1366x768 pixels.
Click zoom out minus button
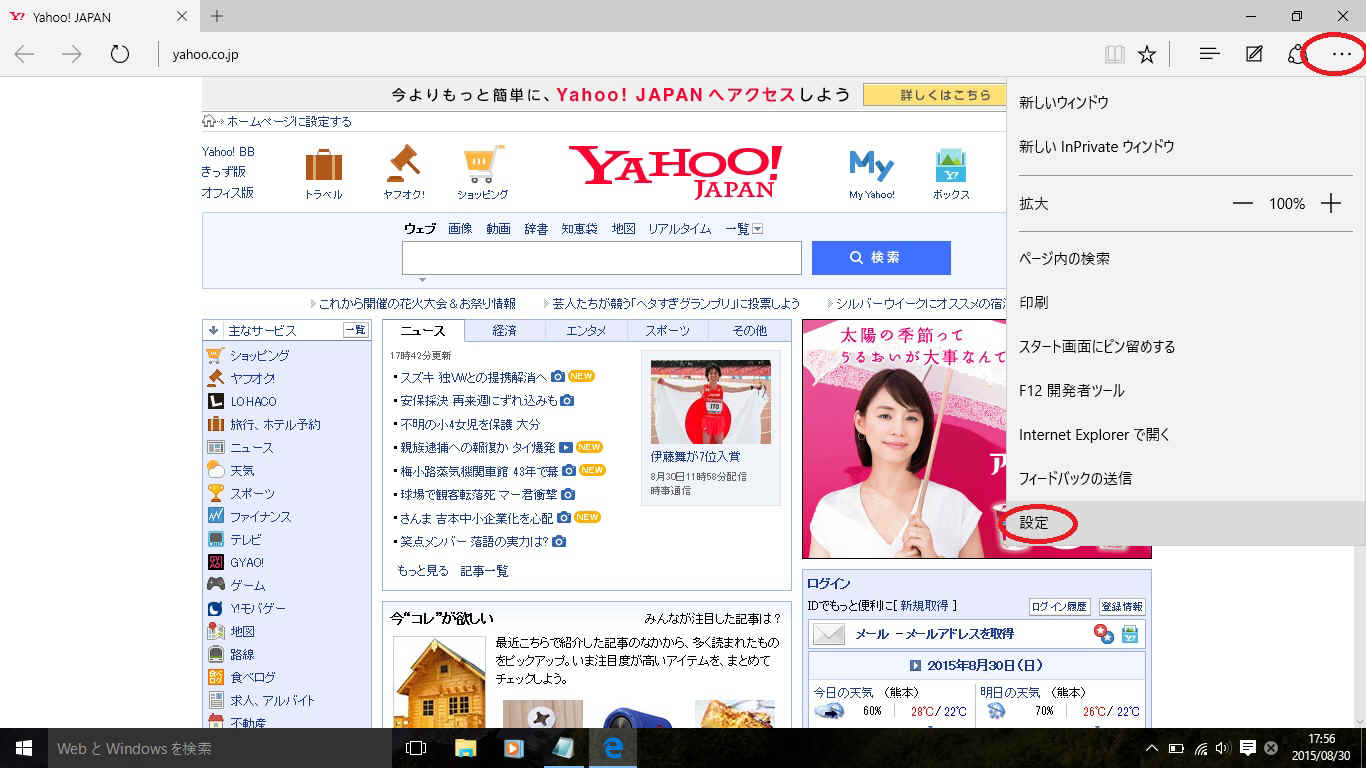[1242, 203]
